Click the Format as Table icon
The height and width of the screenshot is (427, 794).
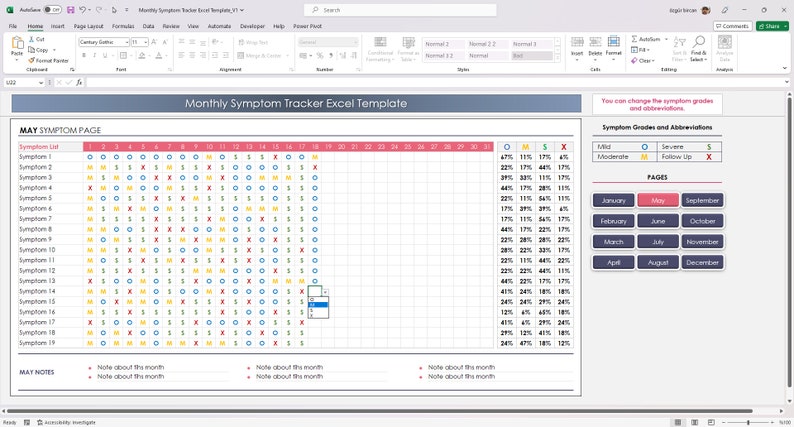click(408, 42)
